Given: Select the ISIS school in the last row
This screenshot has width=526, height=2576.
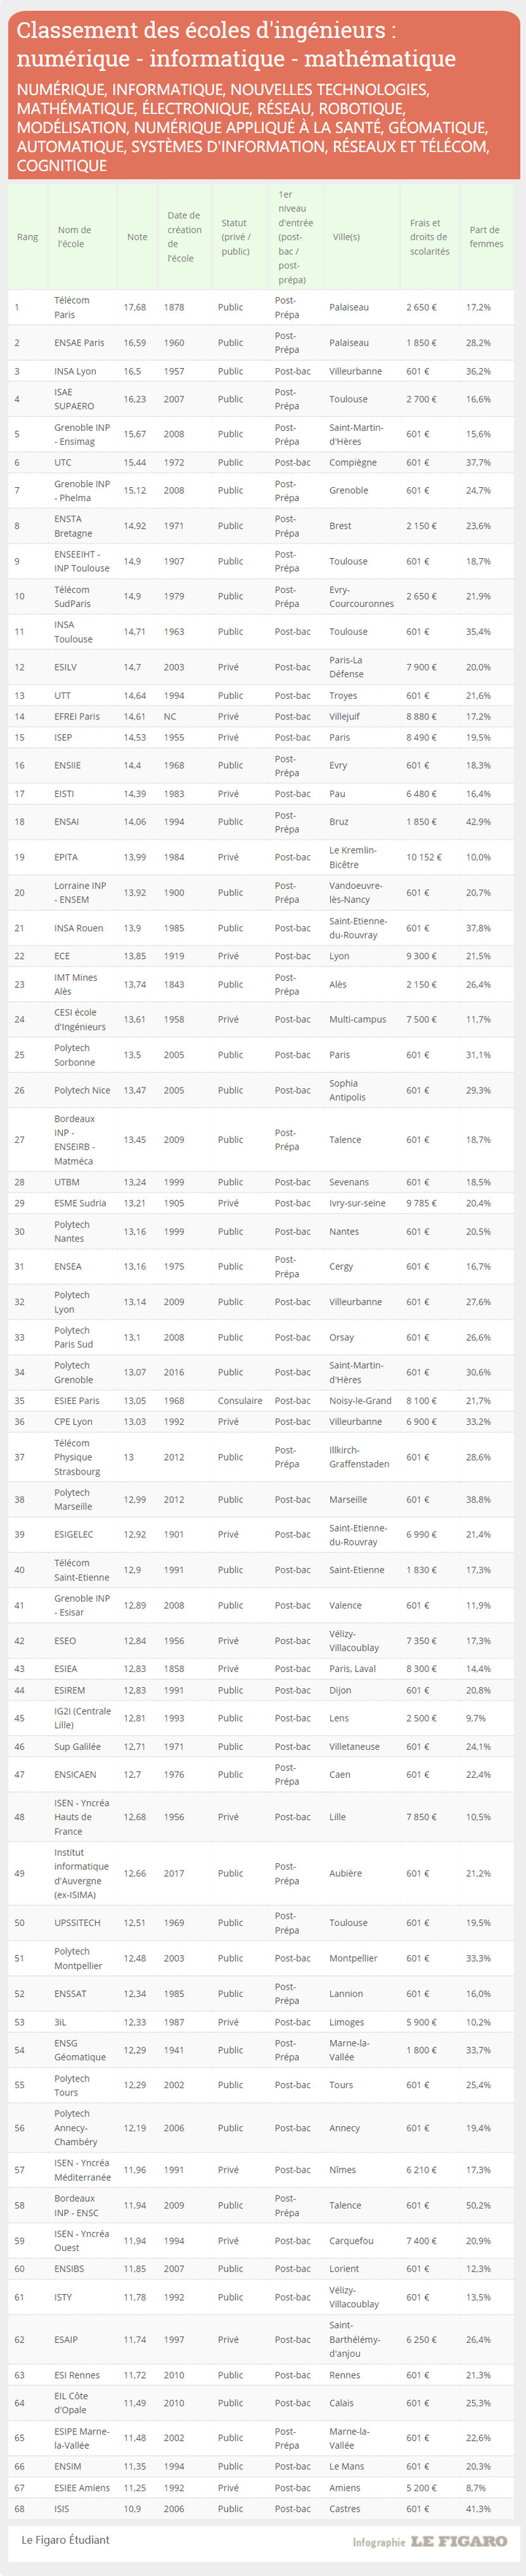Looking at the screenshot, I should click(x=62, y=2508).
